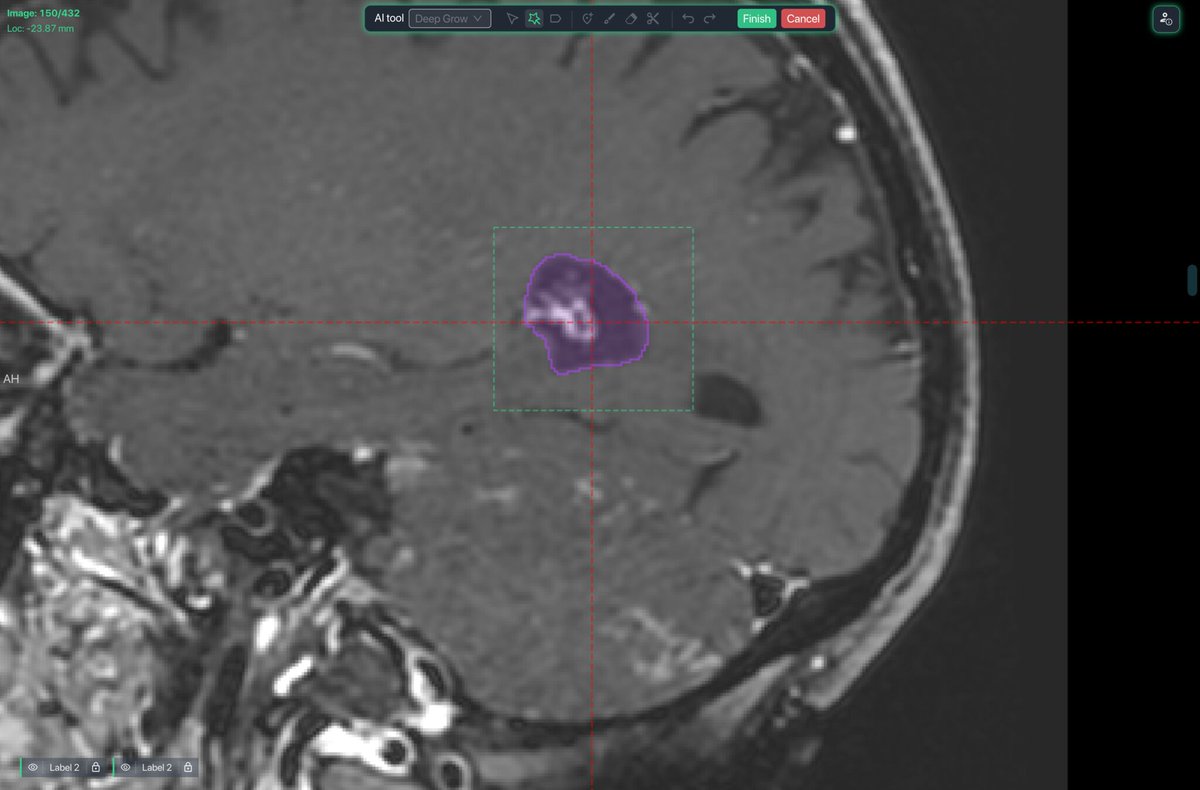Hide the left Label 2 via eye icon
The height and width of the screenshot is (790, 1200).
click(33, 768)
